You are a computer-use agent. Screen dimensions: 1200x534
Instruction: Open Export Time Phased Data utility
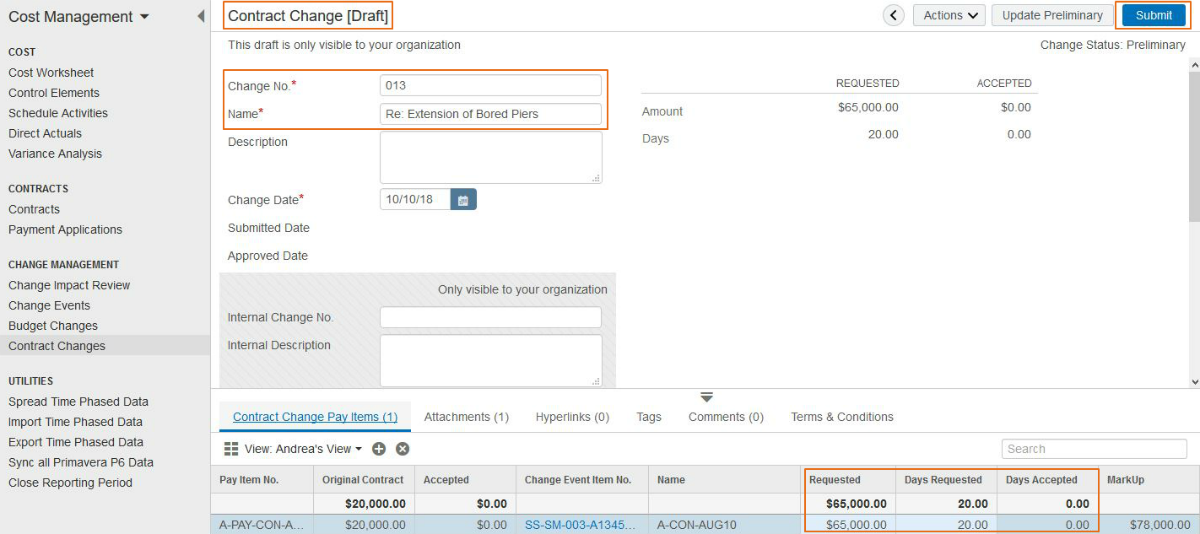coord(76,442)
